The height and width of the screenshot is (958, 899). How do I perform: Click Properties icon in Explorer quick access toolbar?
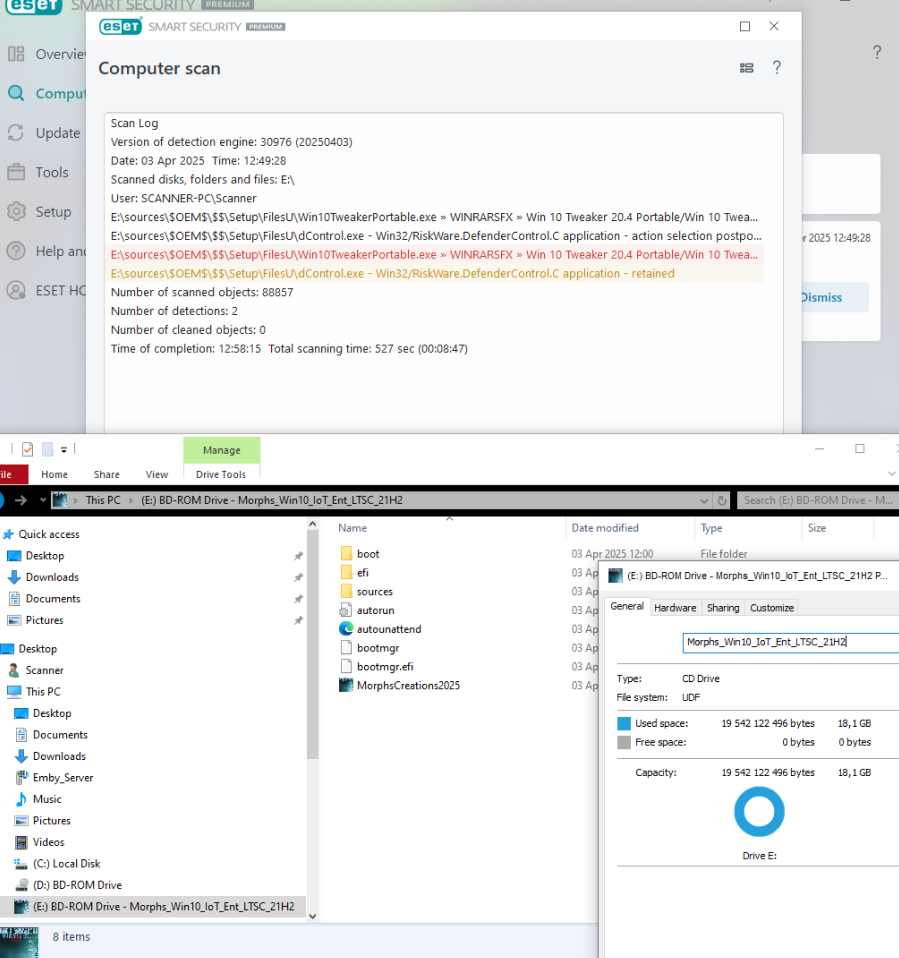[28, 450]
